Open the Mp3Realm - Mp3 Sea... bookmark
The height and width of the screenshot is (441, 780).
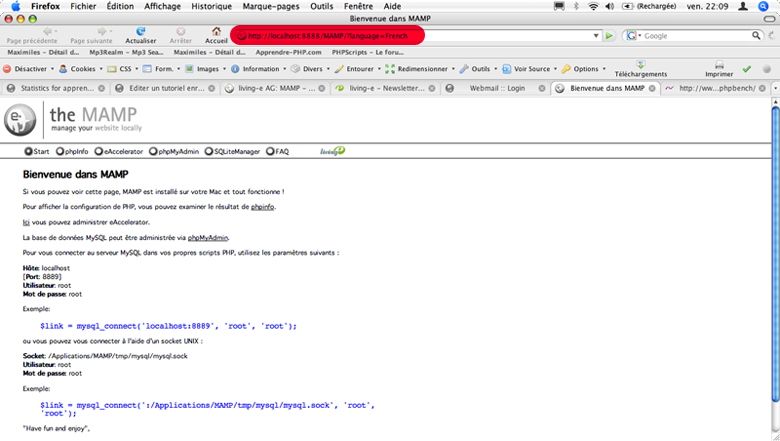126,52
